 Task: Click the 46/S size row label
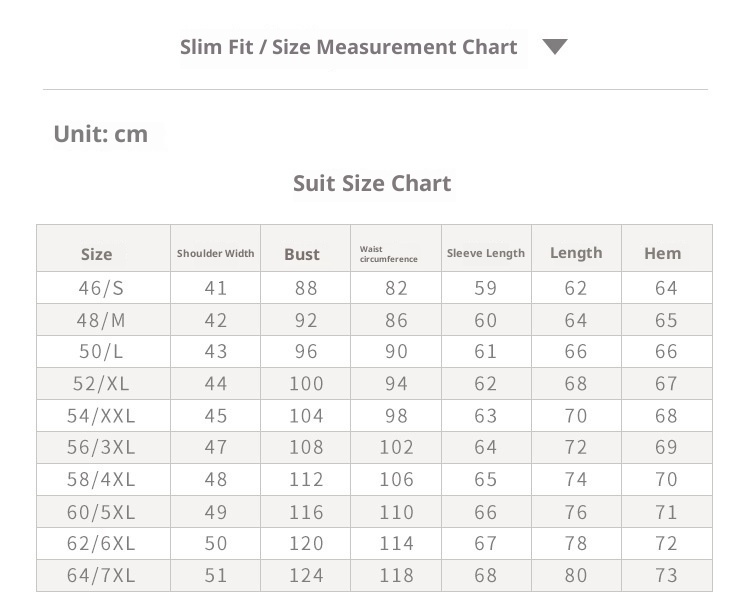pos(102,288)
